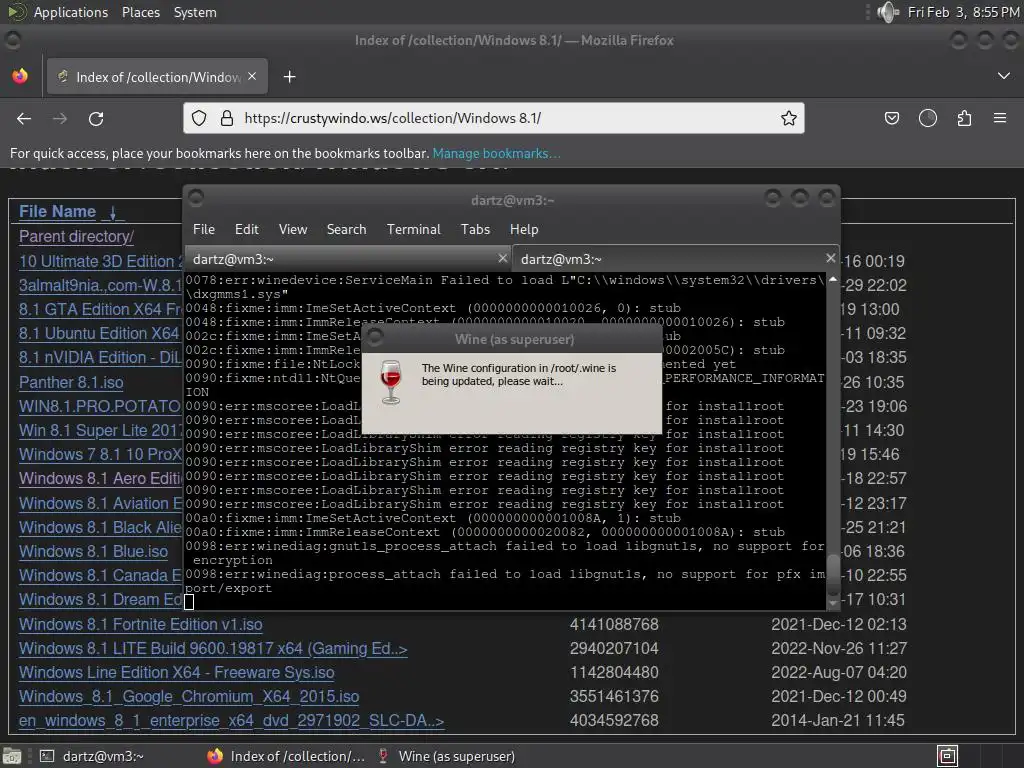Open Windows Line Edition X64 Freeware Sys.iso

[x=176, y=673]
